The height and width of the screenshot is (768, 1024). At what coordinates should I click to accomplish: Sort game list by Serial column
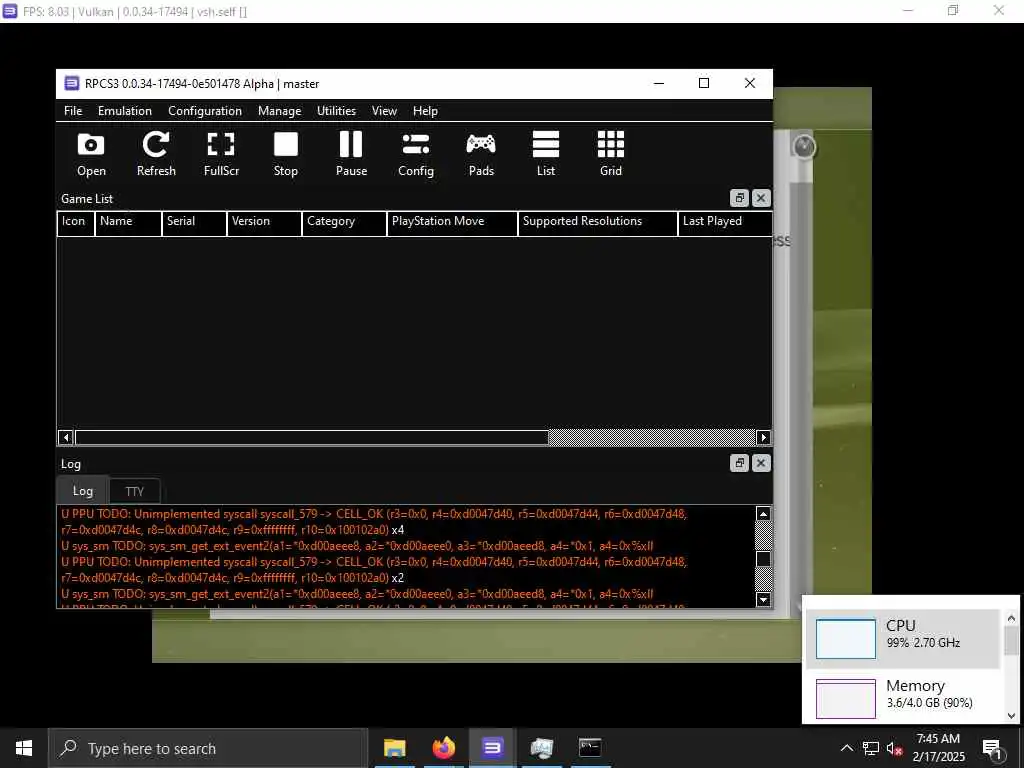click(195, 222)
